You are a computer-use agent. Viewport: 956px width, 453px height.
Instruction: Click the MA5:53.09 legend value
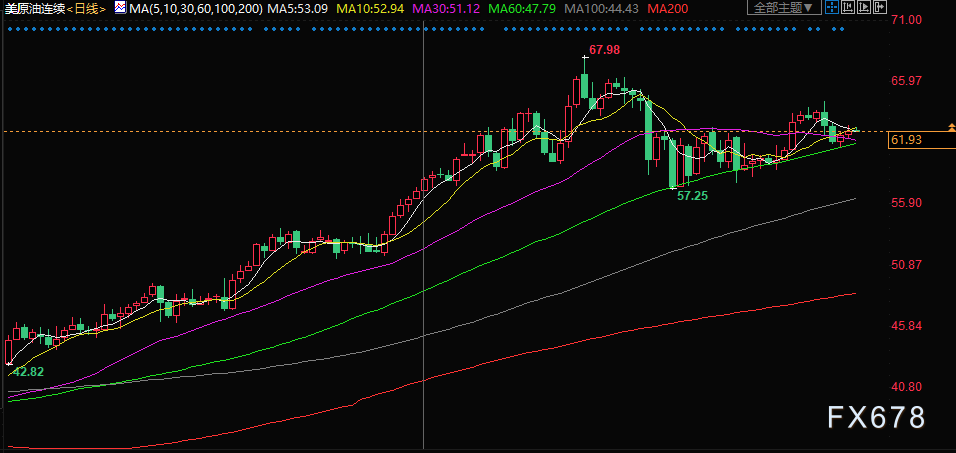(298, 9)
